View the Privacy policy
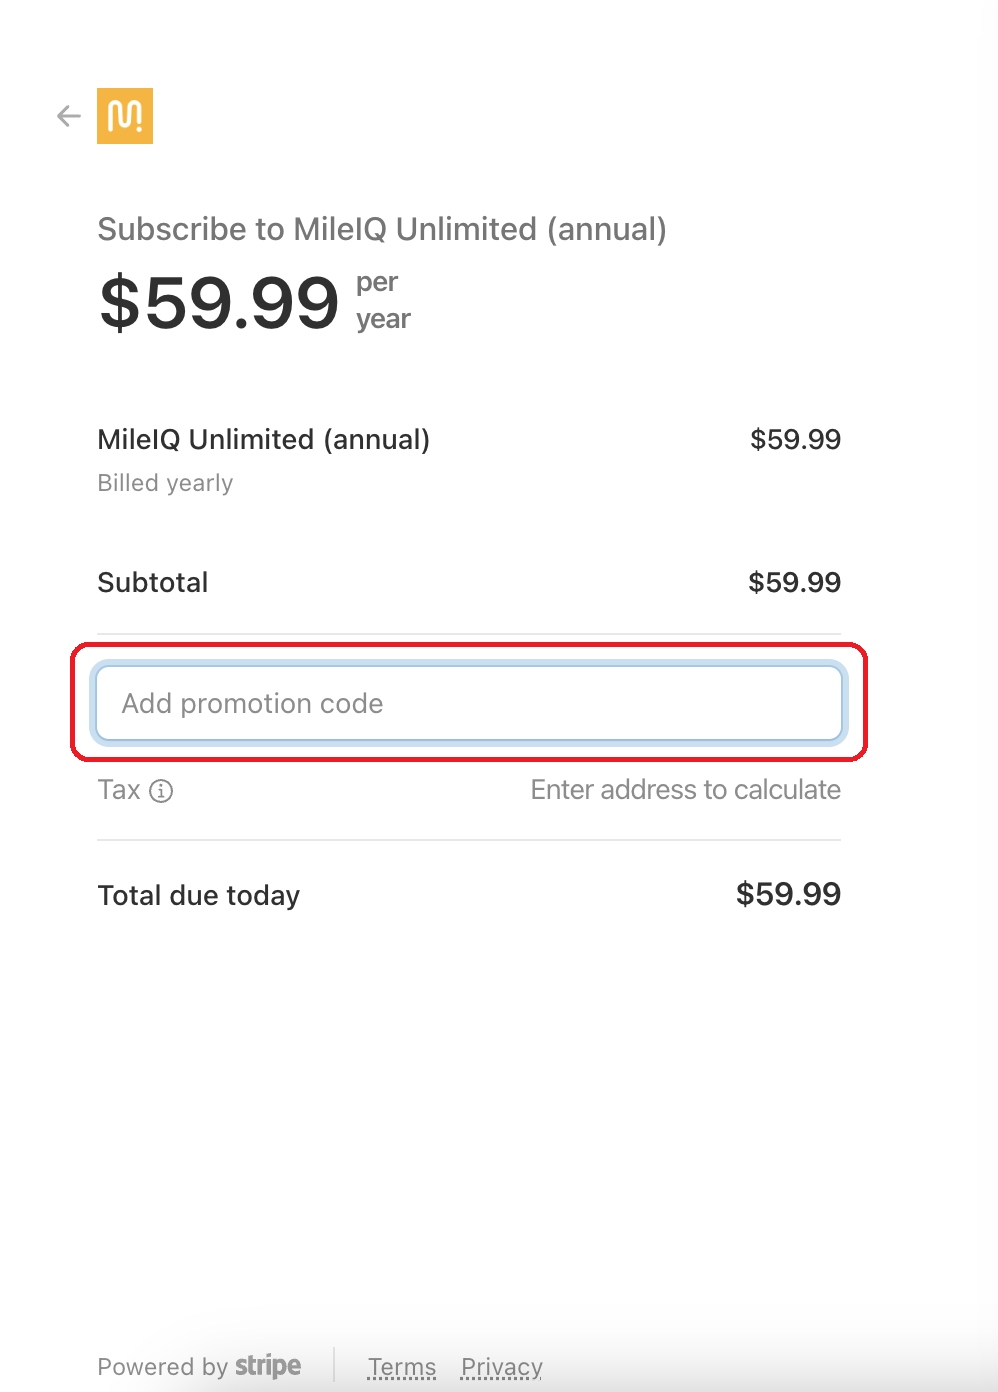The height and width of the screenshot is (1392, 998). 501,1366
